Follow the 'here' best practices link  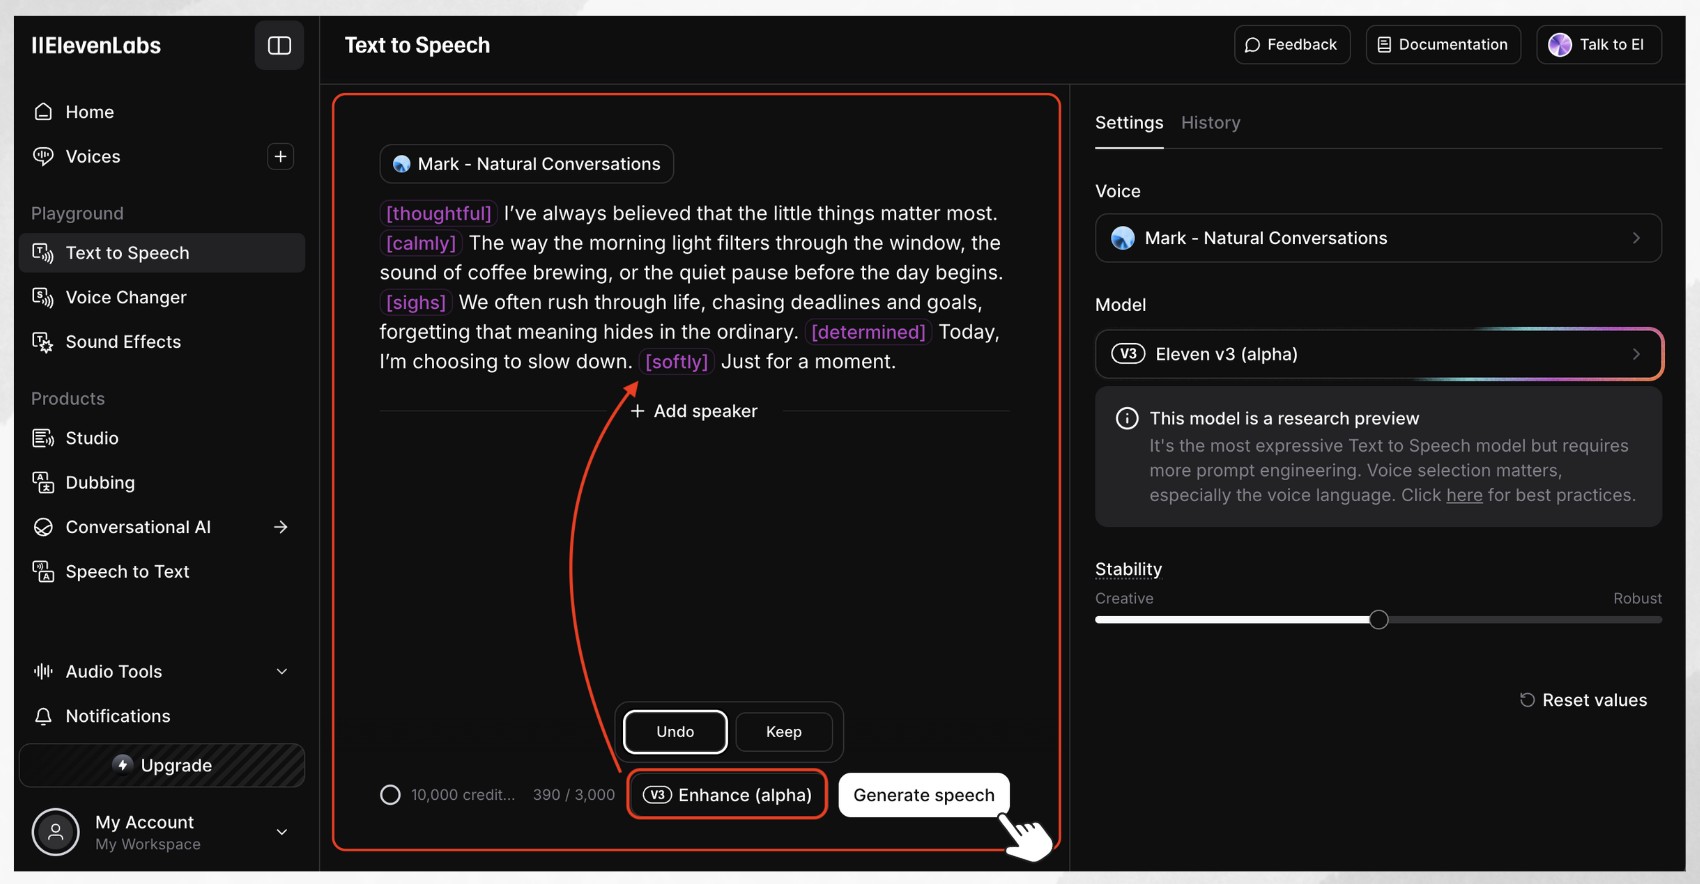coord(1464,495)
